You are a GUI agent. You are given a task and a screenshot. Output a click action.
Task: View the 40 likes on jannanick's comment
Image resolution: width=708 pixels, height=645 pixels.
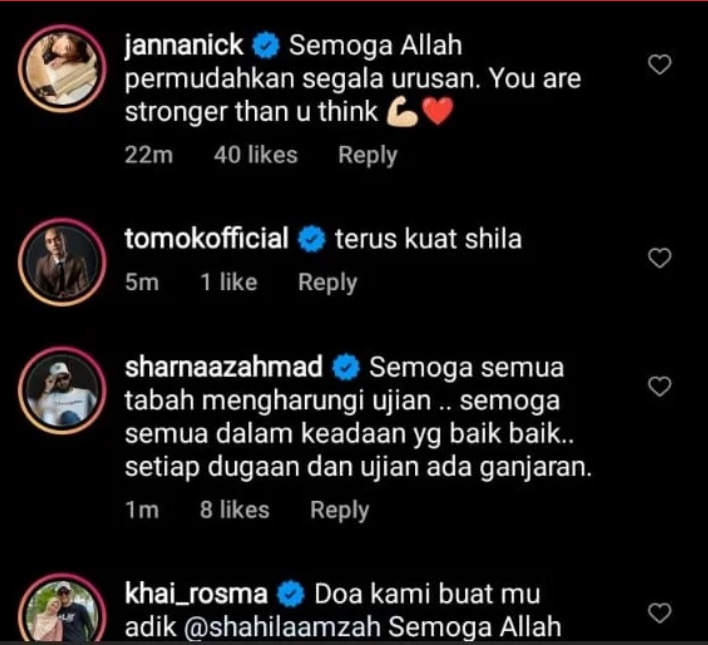[x=256, y=155]
